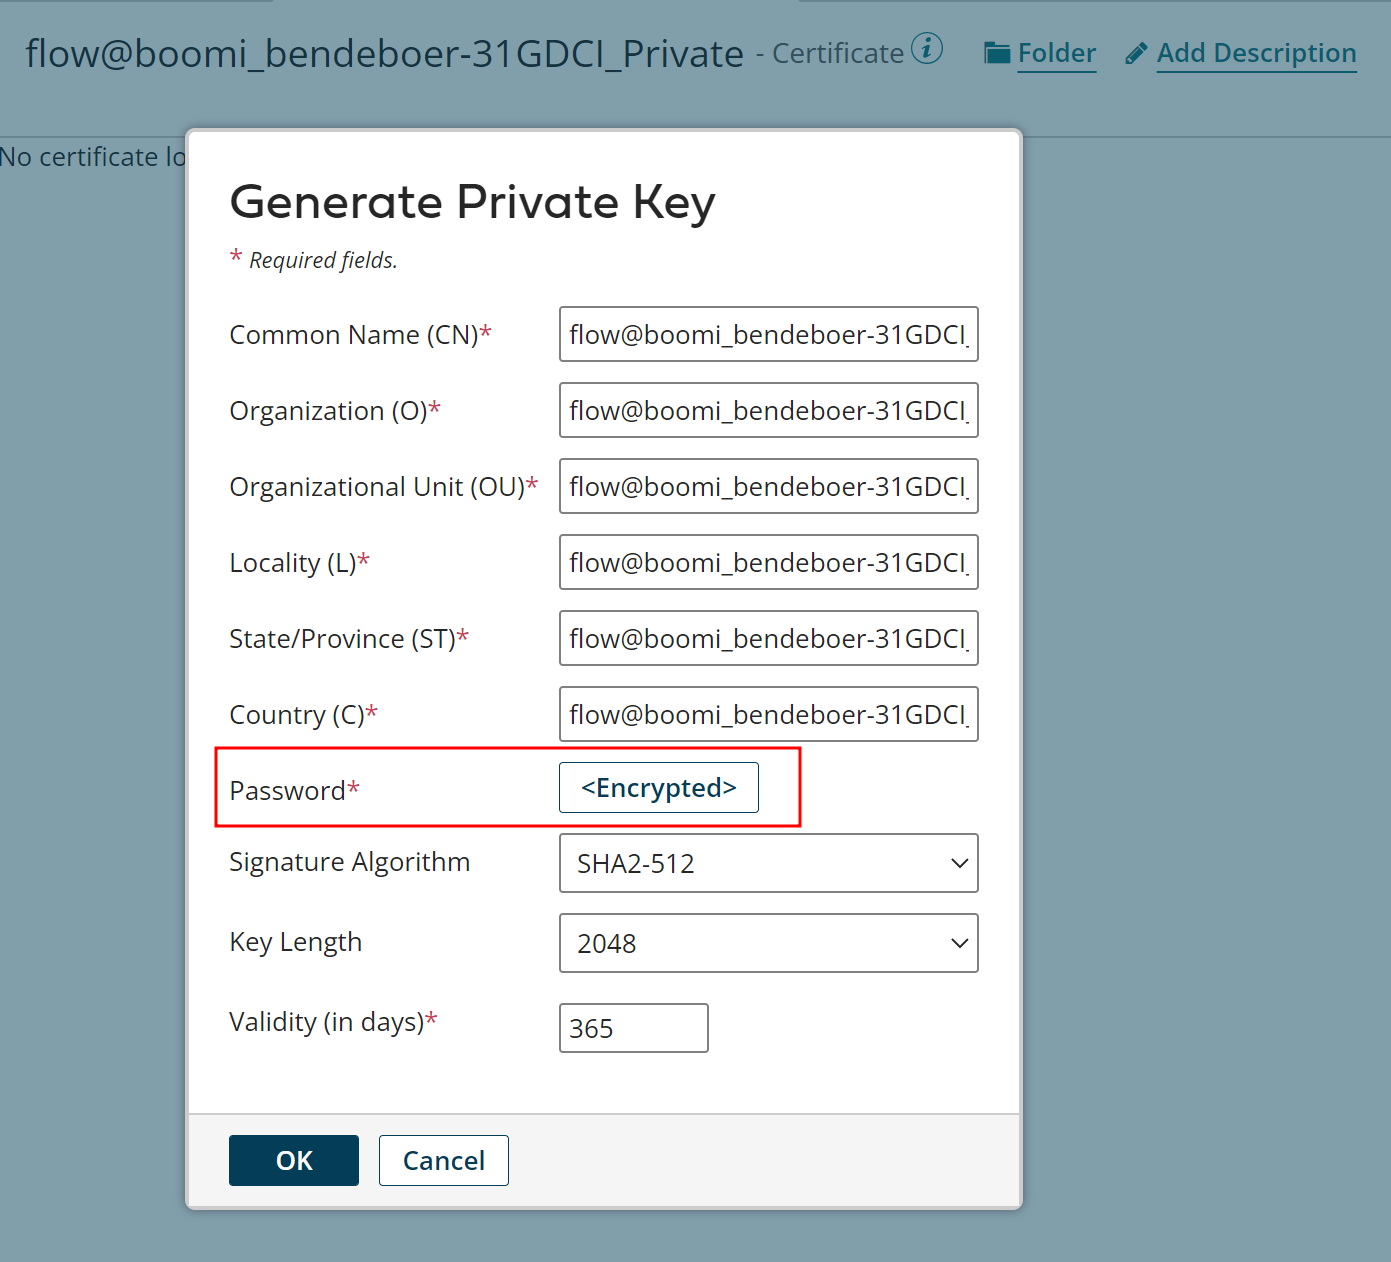Select the Validity in days field

pos(633,1027)
